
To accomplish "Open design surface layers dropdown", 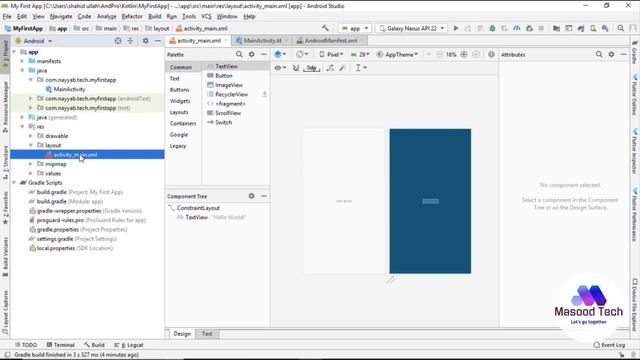I will pos(280,54).
